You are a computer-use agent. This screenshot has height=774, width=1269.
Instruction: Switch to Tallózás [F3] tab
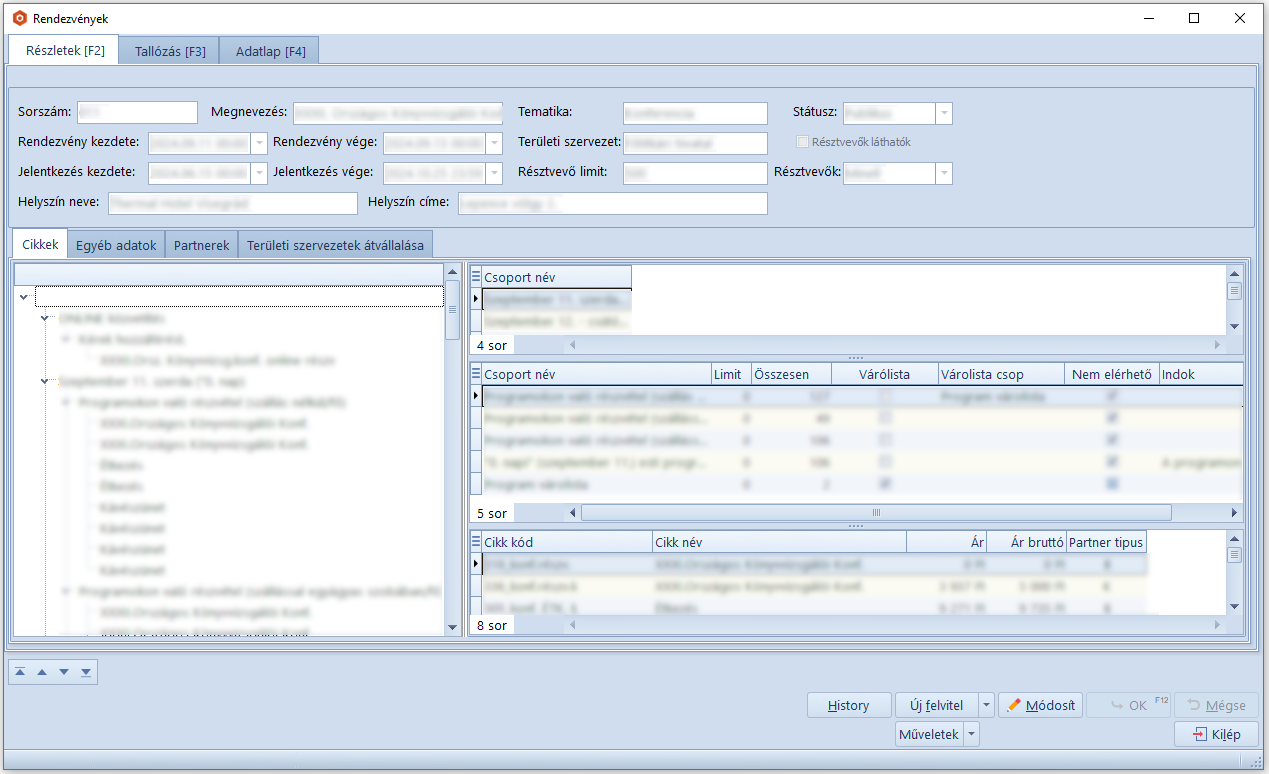pos(169,51)
